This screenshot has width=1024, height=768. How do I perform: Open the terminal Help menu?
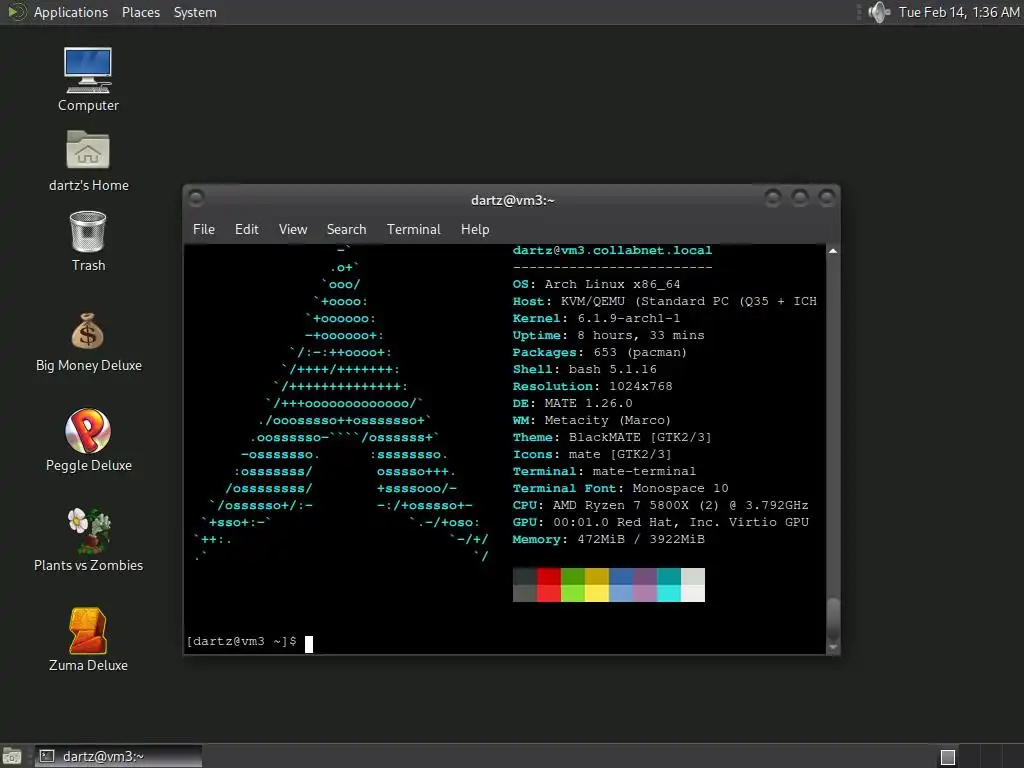[x=475, y=229]
